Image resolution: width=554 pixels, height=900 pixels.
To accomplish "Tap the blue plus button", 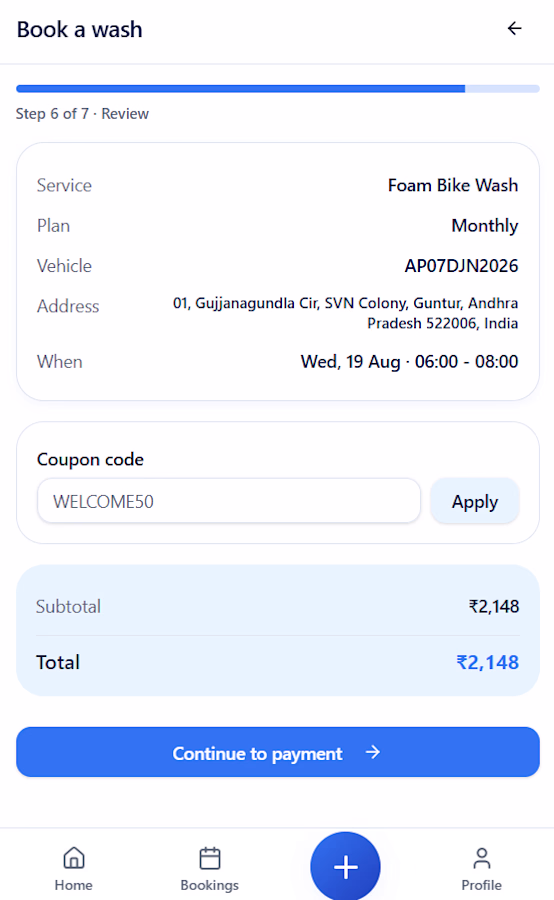I will coord(345,866).
